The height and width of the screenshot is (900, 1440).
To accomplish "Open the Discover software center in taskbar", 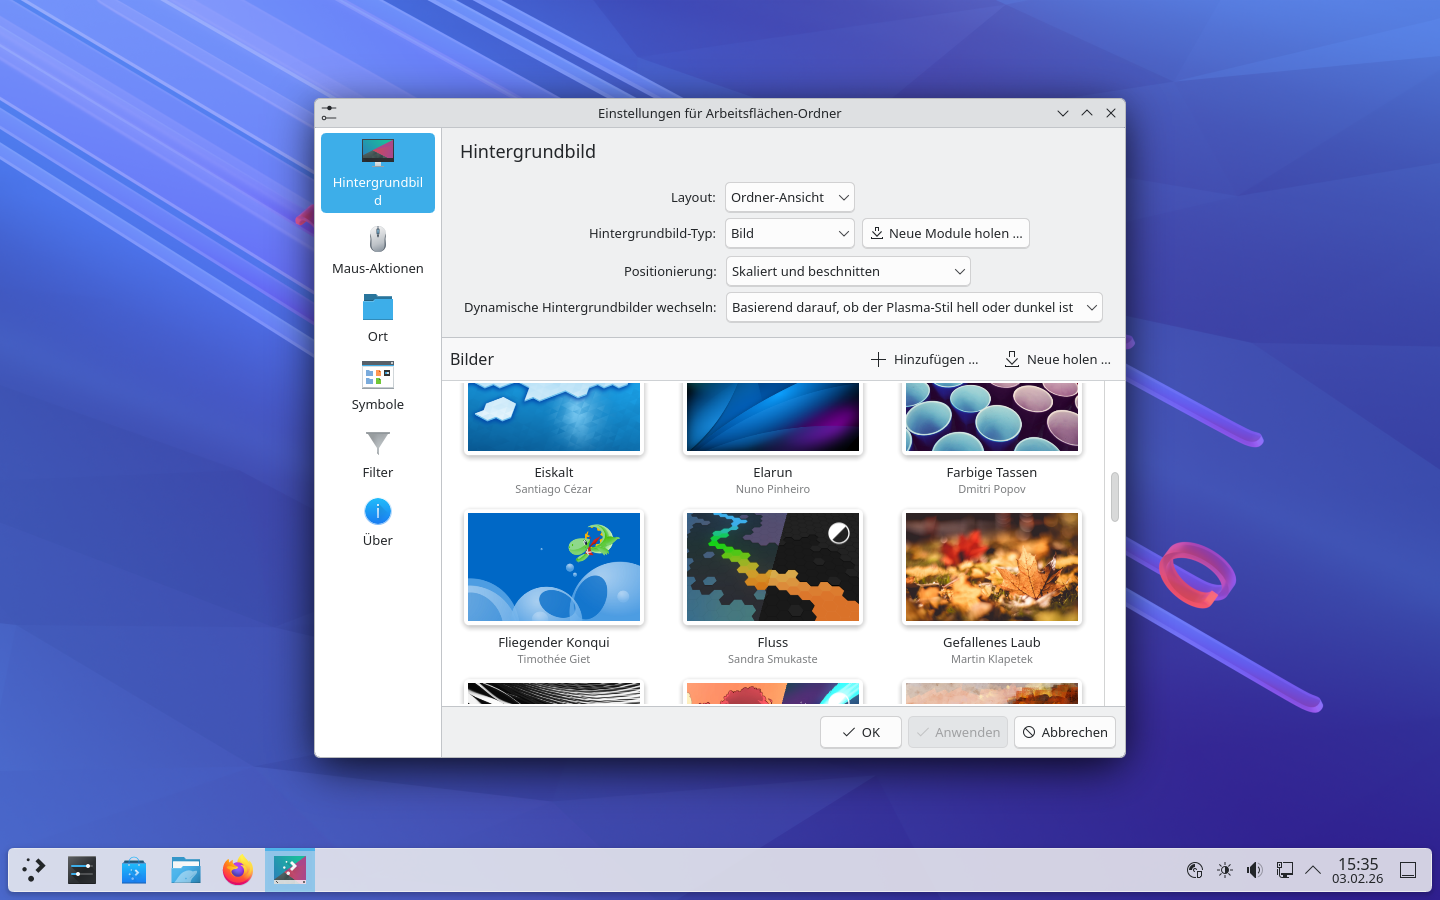I will [134, 870].
